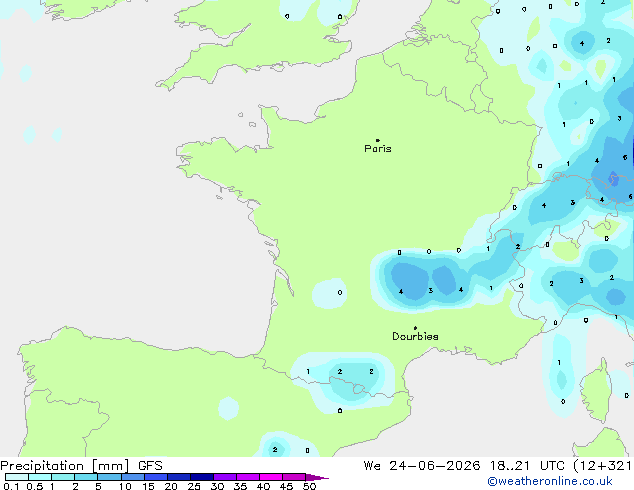
Task: Click the 'Precipitation [mm] GFS' title
Action: click(x=81, y=466)
